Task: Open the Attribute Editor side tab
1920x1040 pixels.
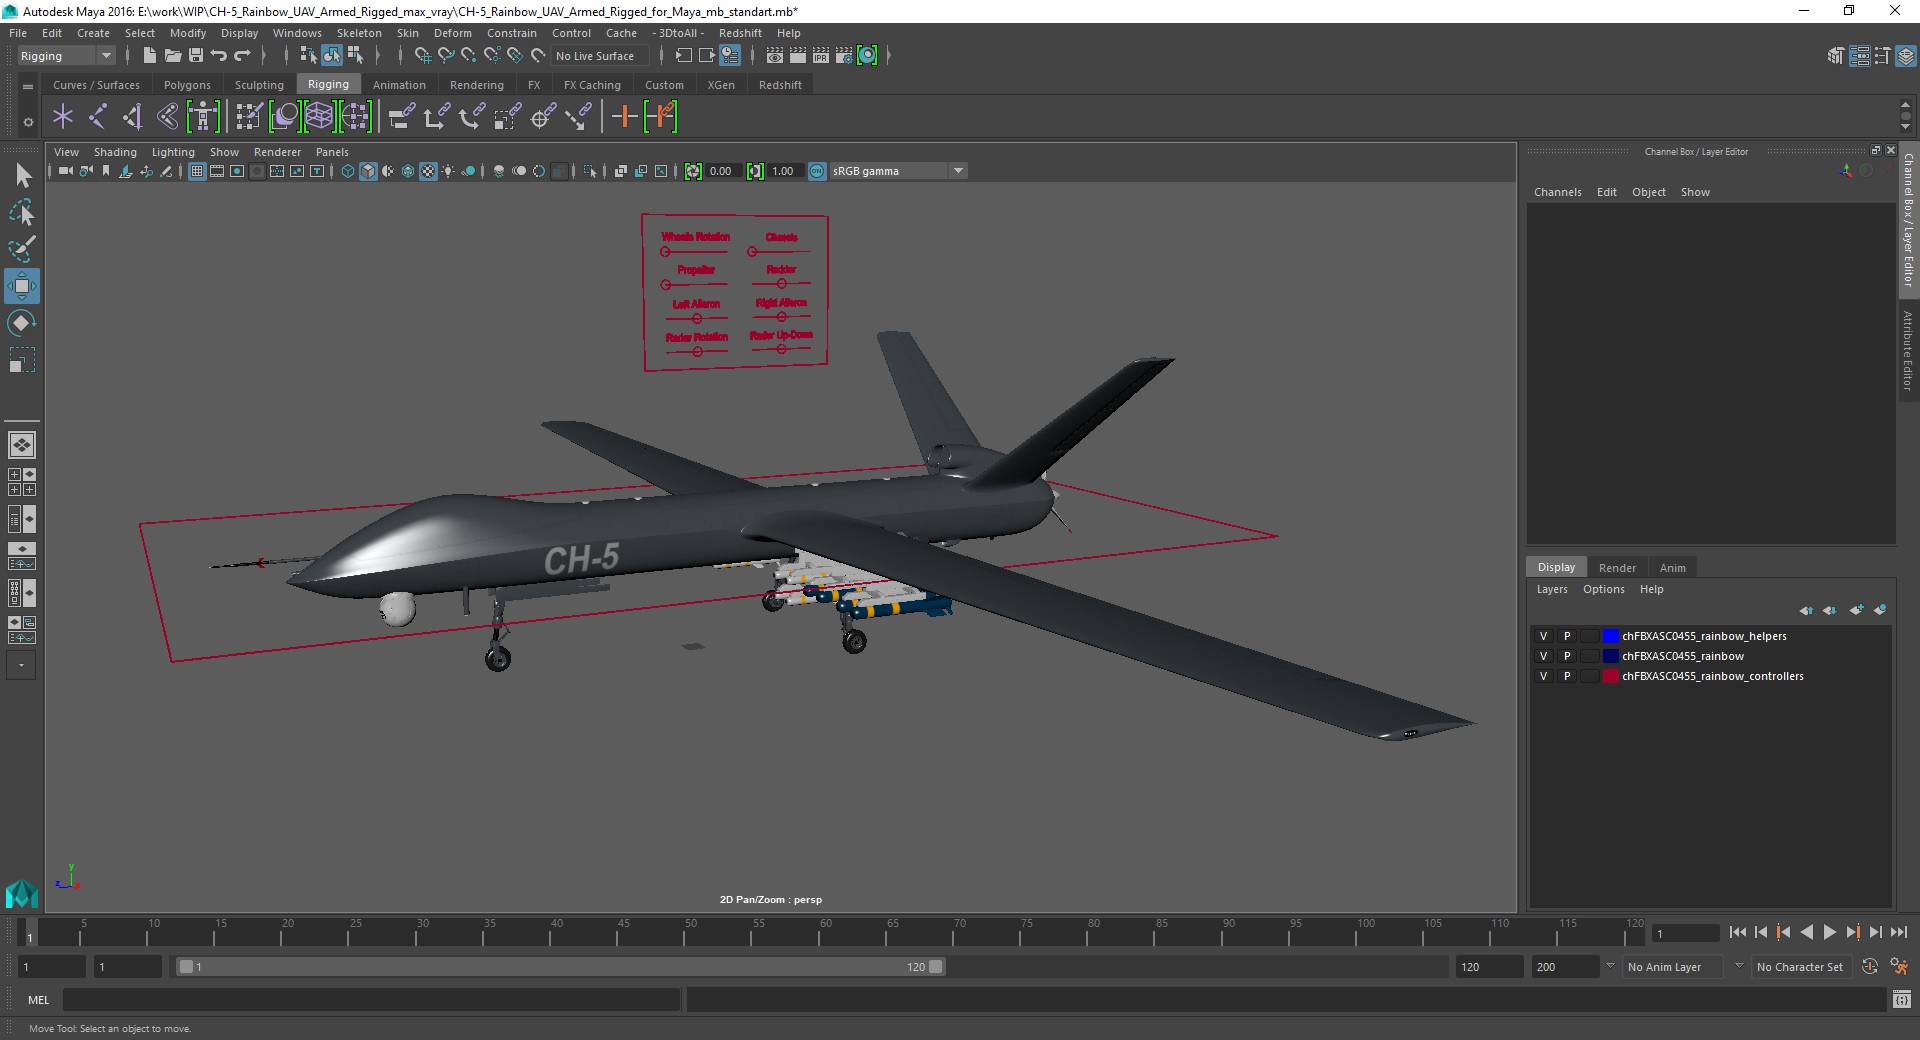Action: 1908,350
